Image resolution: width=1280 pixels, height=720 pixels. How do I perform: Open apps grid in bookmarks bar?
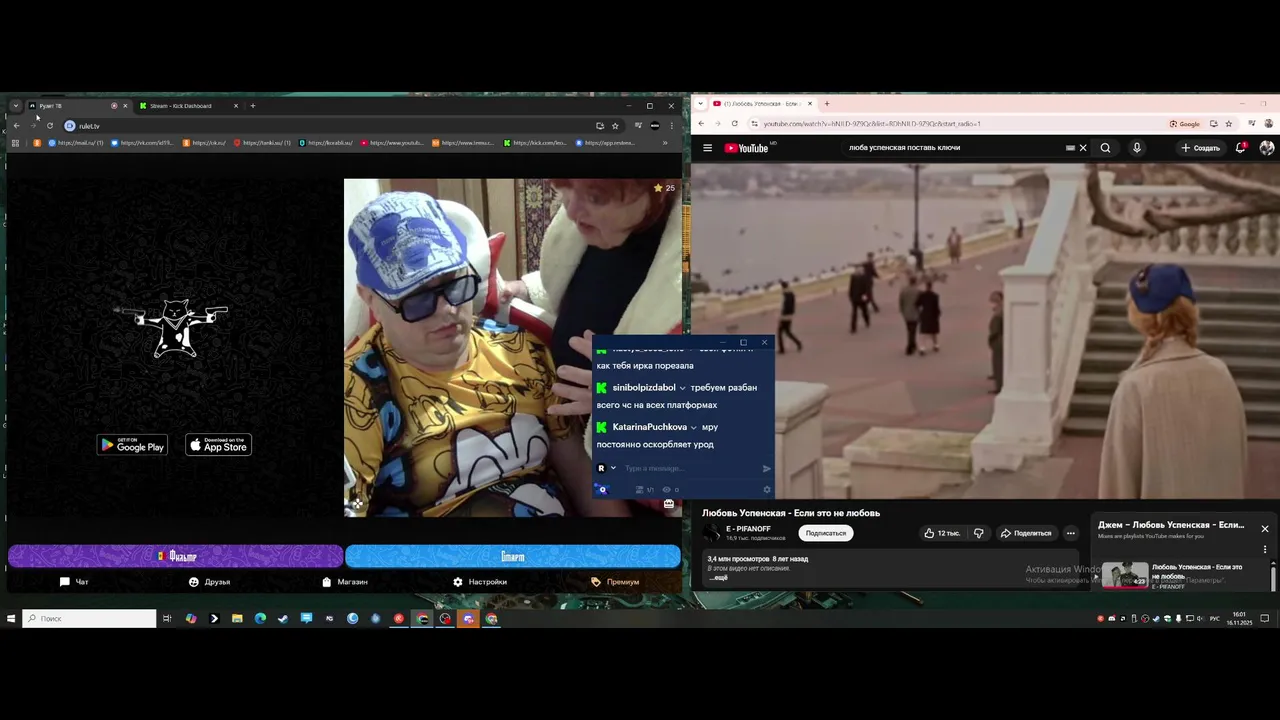click(15, 143)
